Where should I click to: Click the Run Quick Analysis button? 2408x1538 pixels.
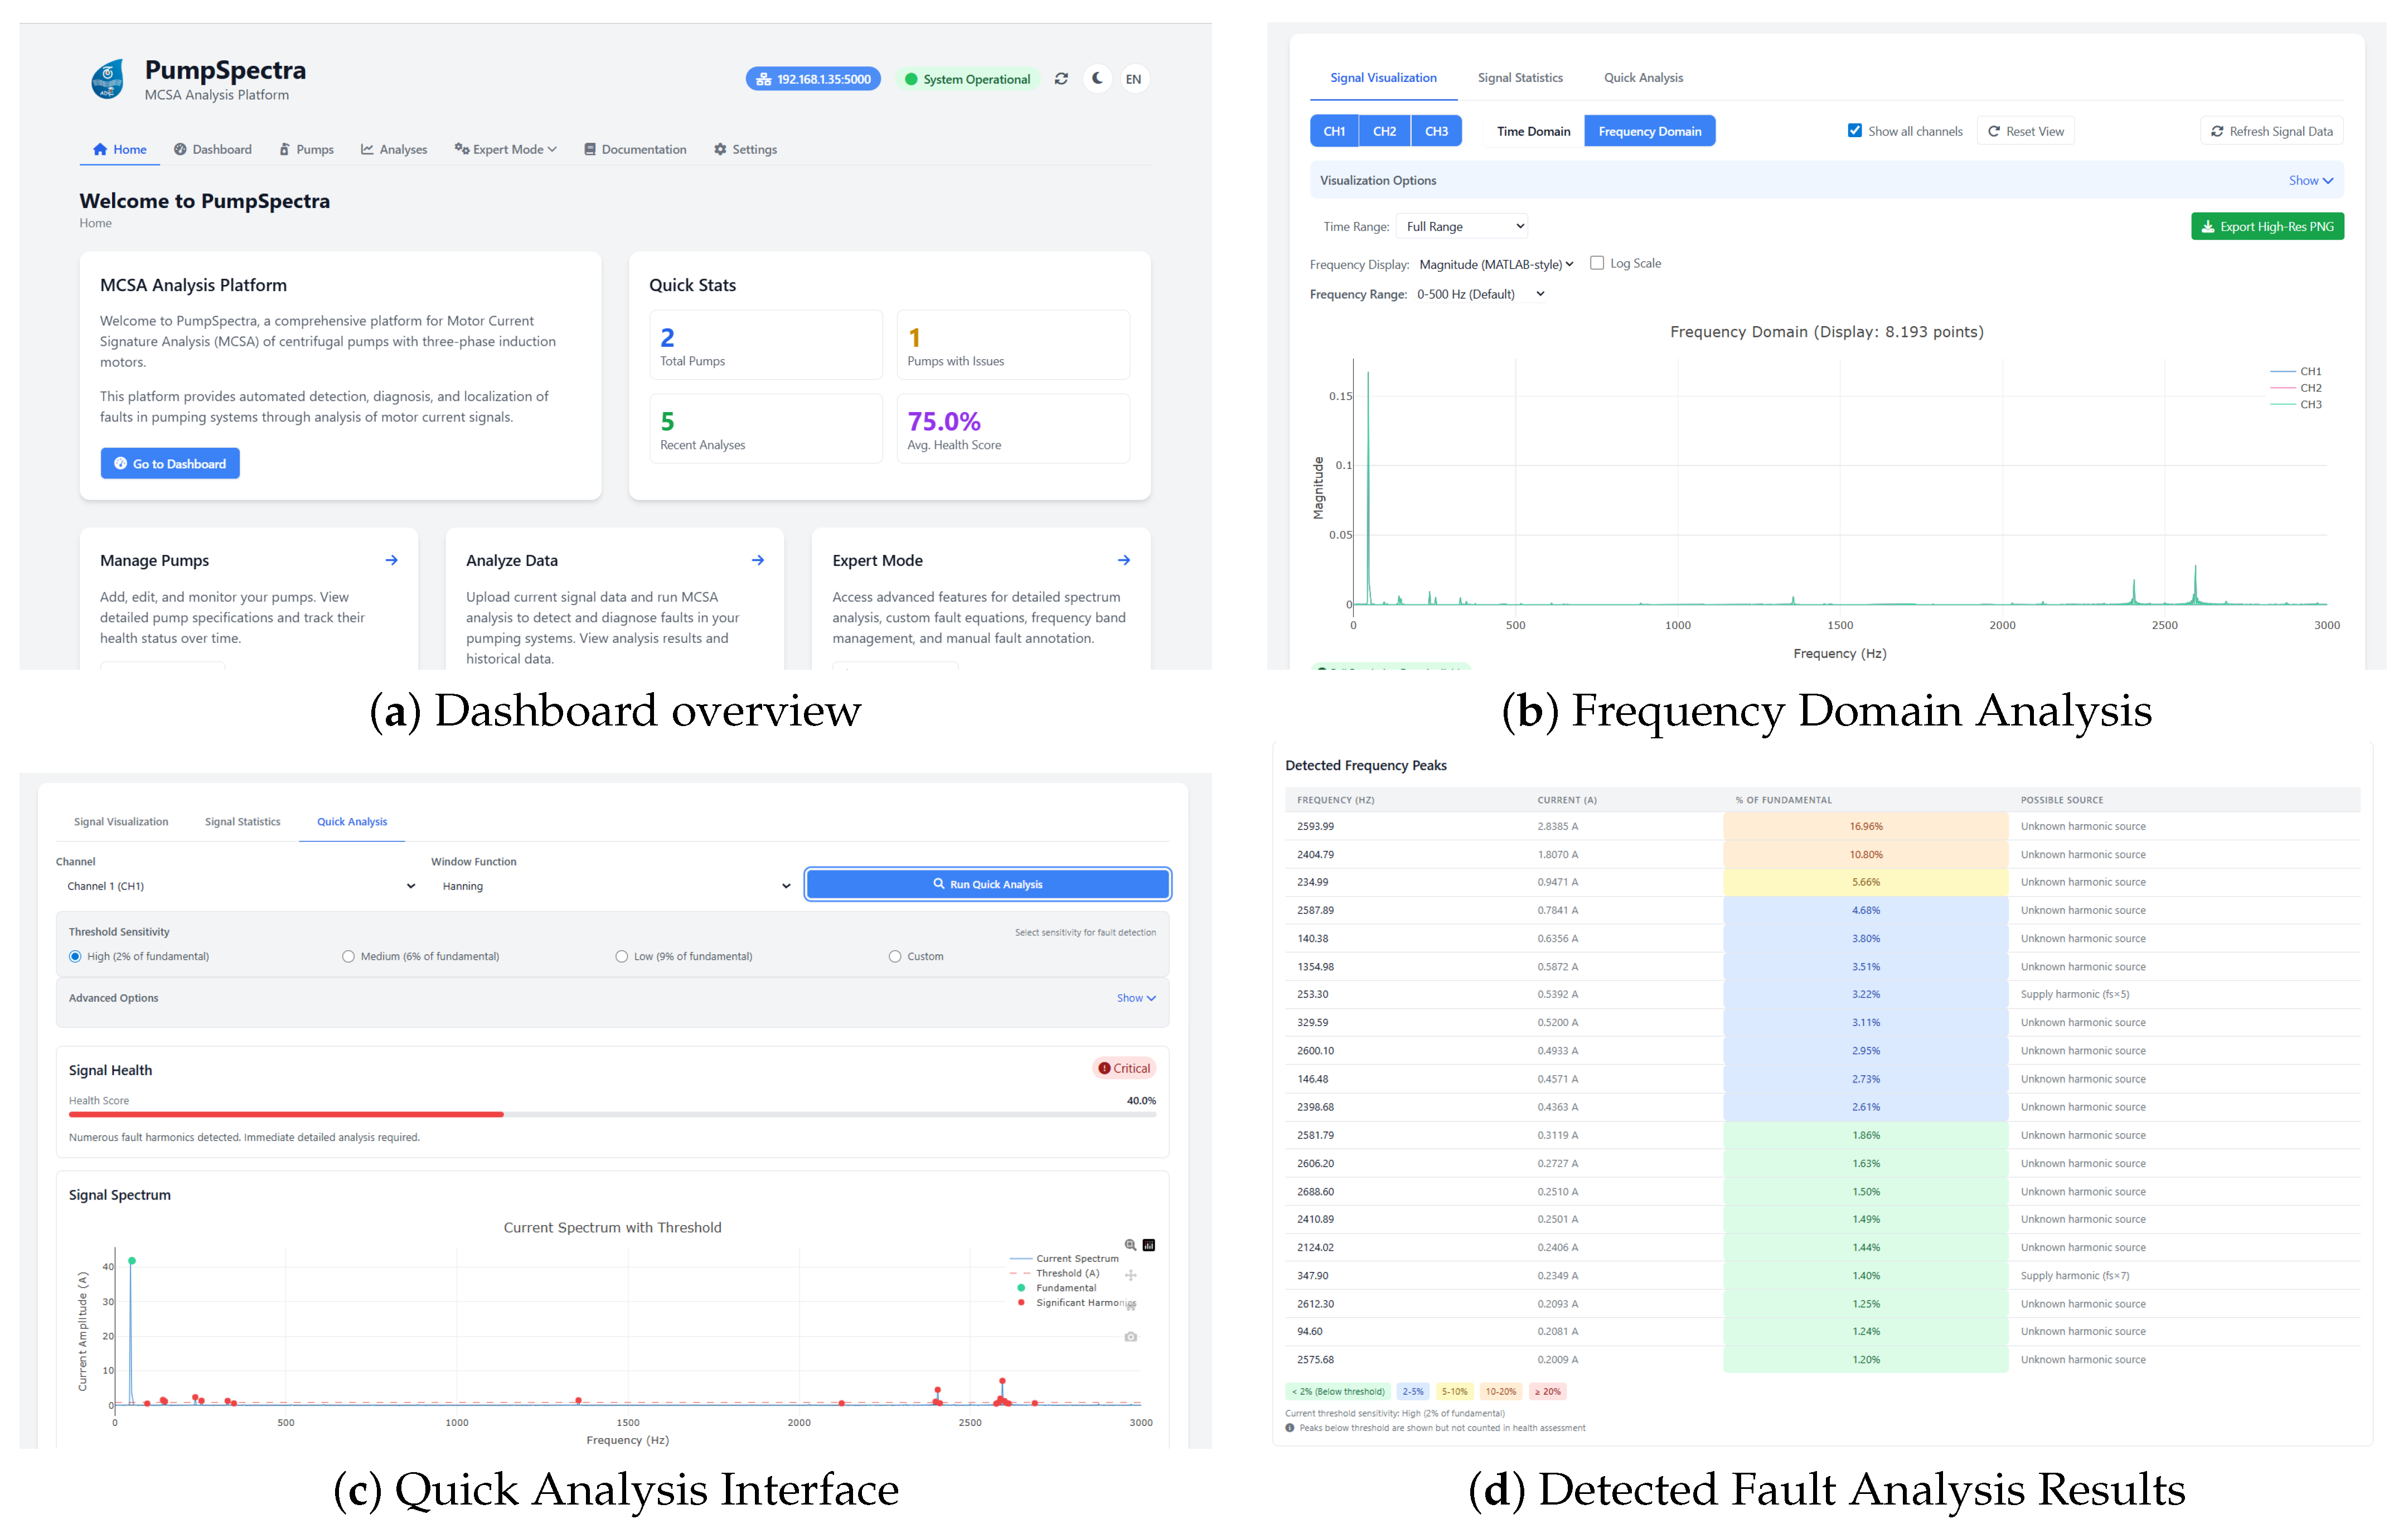(x=987, y=884)
